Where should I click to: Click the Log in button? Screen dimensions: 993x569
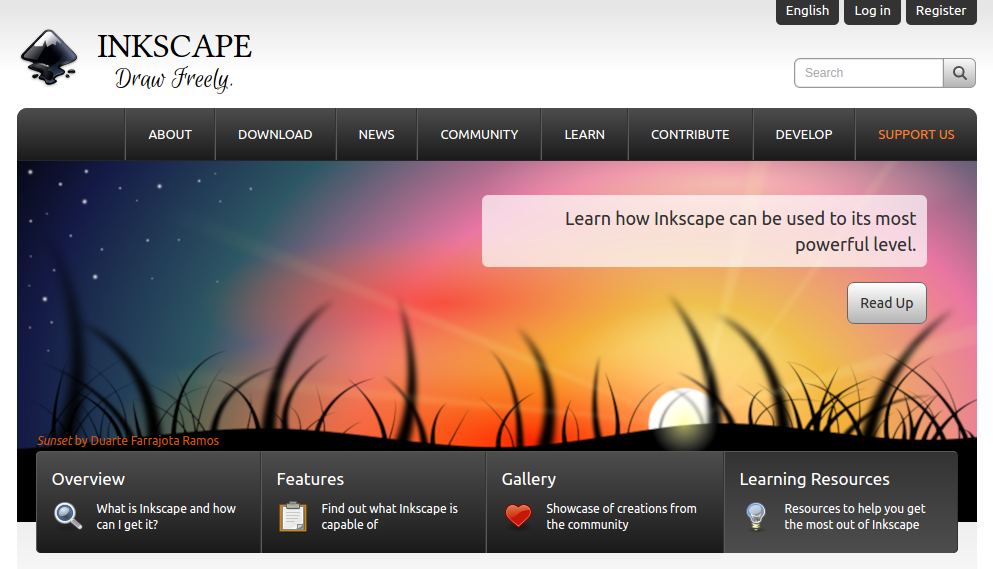[872, 11]
